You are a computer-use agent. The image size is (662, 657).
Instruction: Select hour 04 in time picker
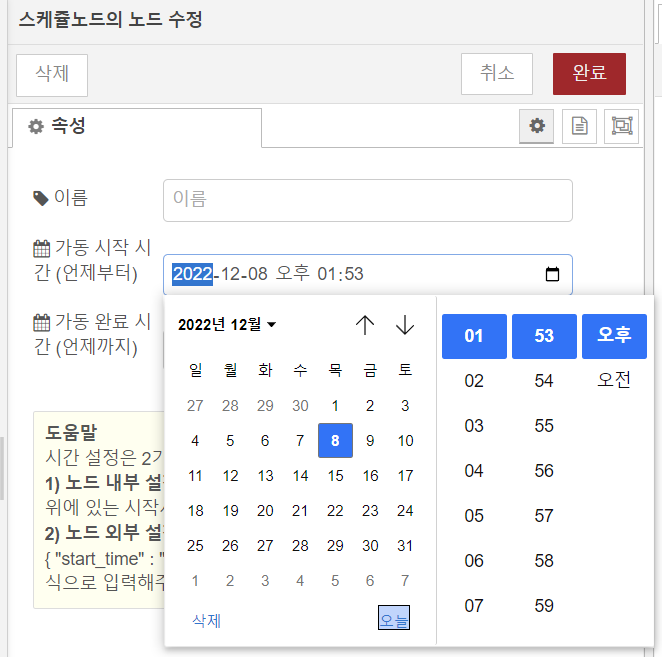pyautogui.click(x=474, y=471)
